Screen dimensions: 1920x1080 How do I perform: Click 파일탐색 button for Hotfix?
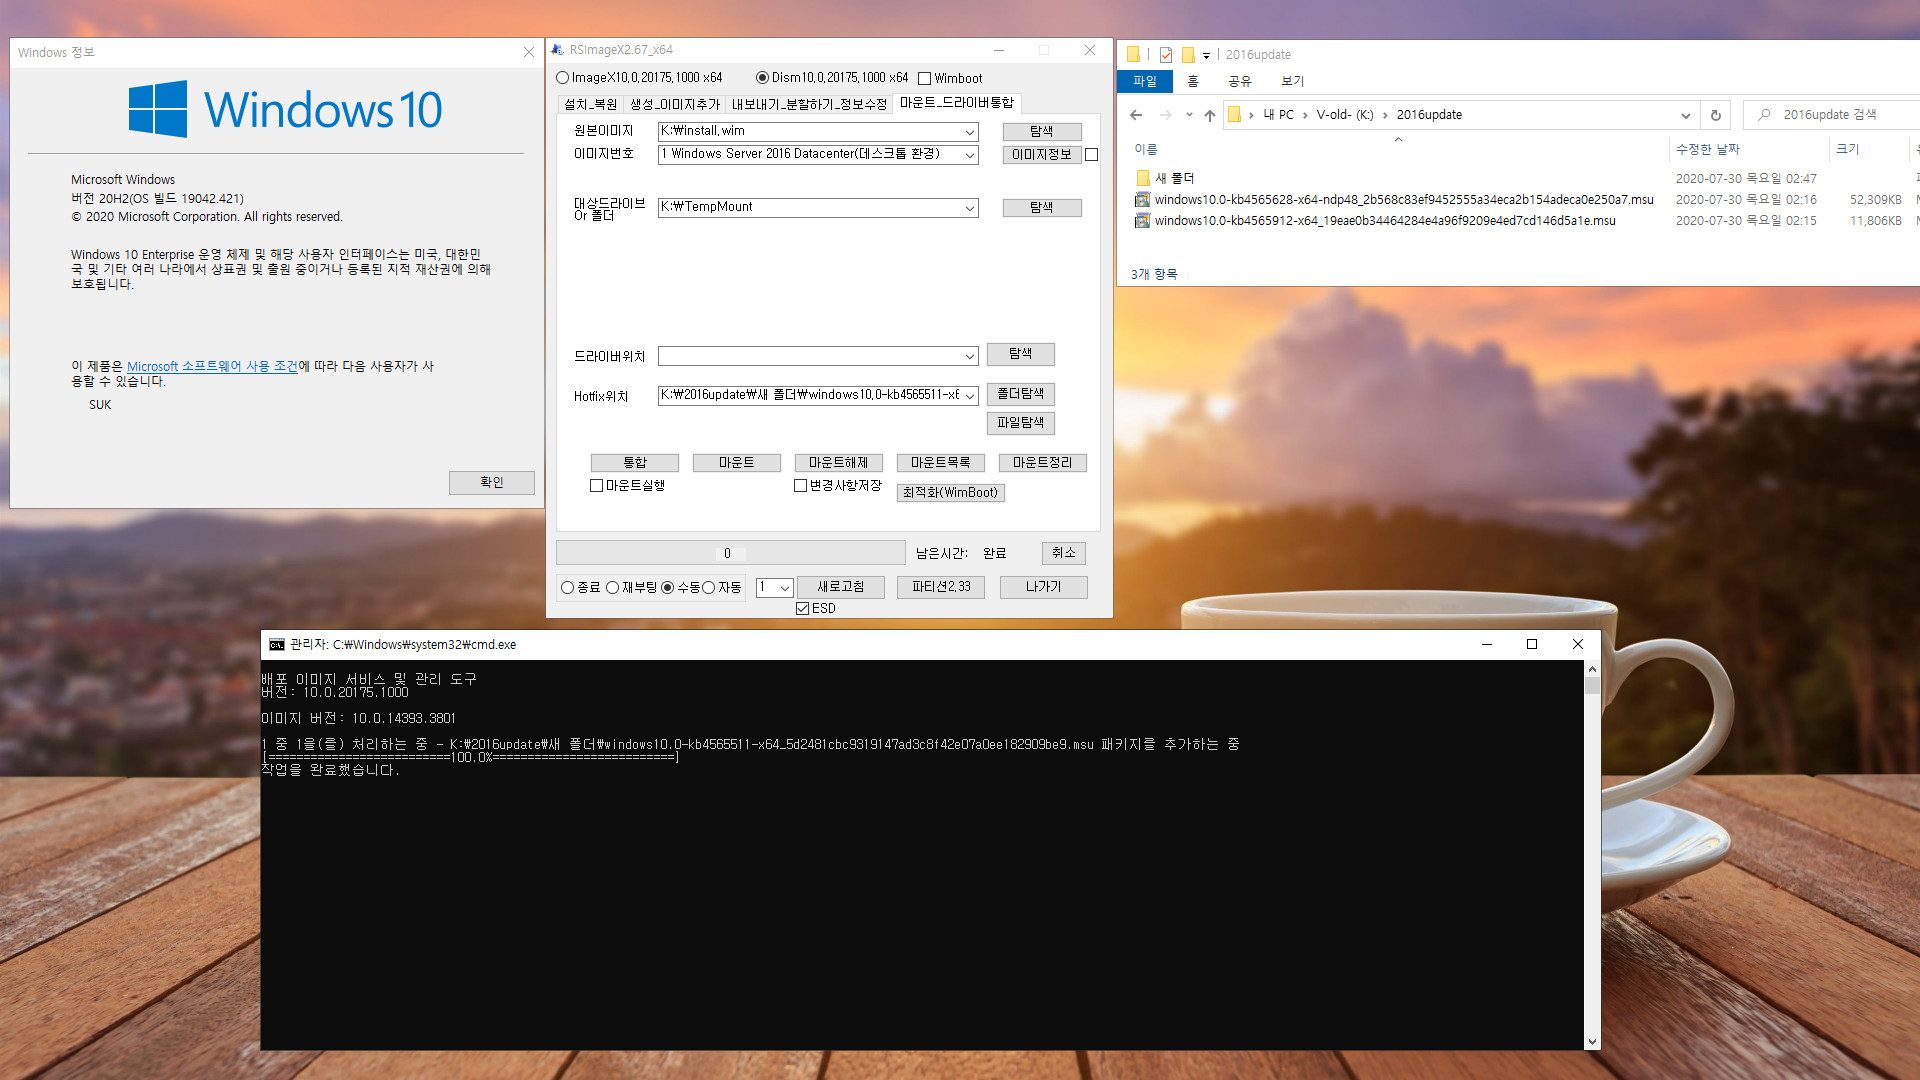click(1021, 423)
